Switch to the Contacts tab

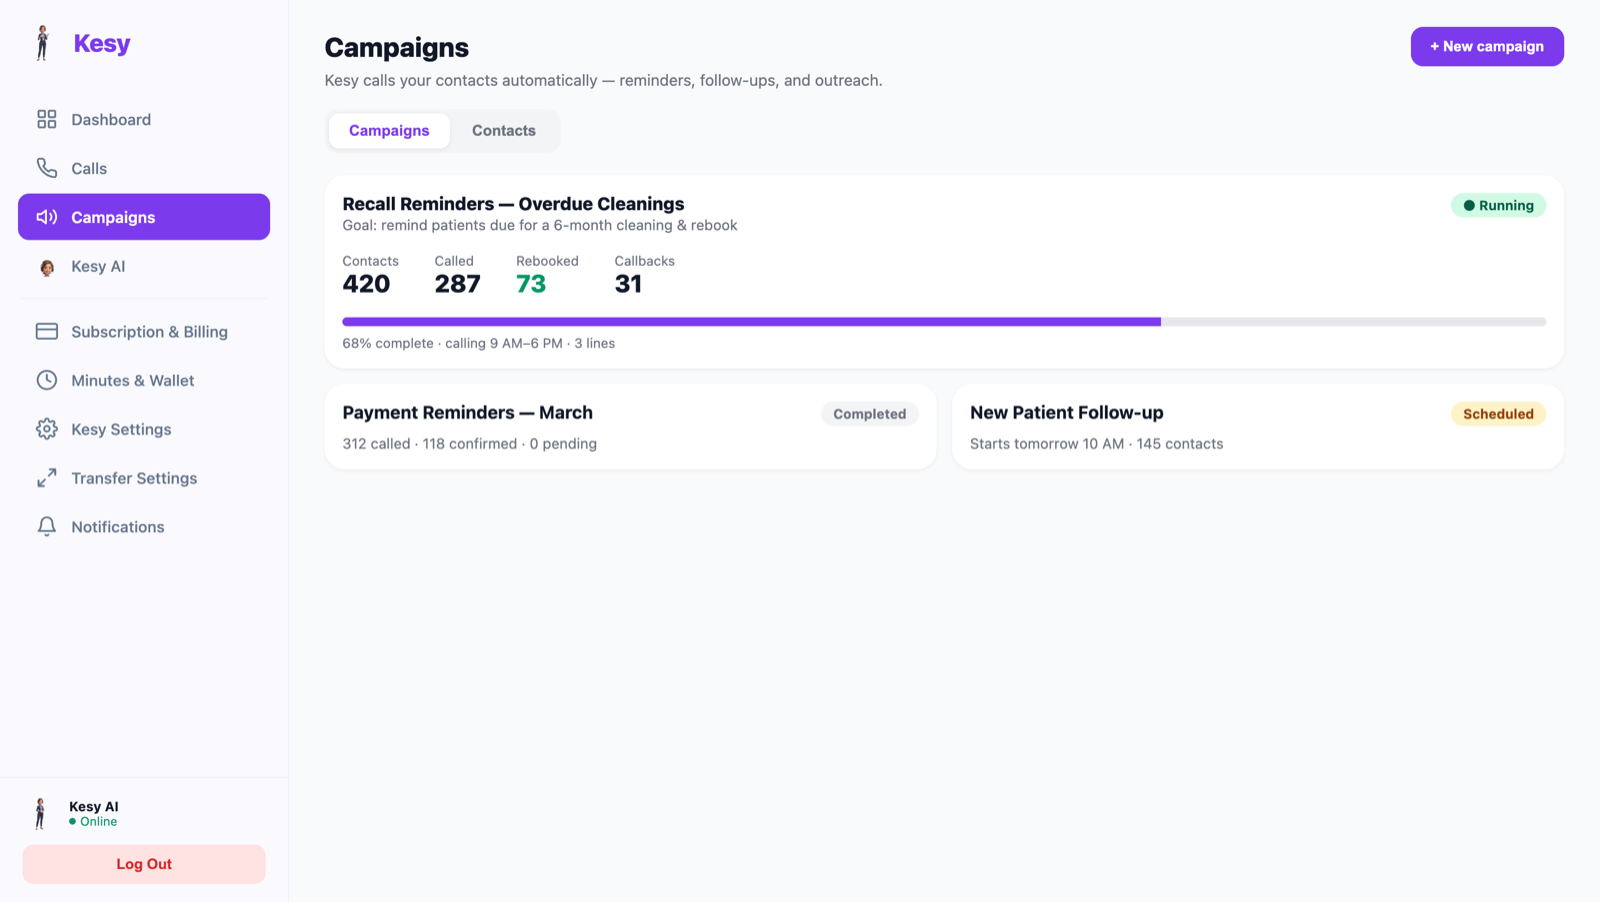[504, 131]
